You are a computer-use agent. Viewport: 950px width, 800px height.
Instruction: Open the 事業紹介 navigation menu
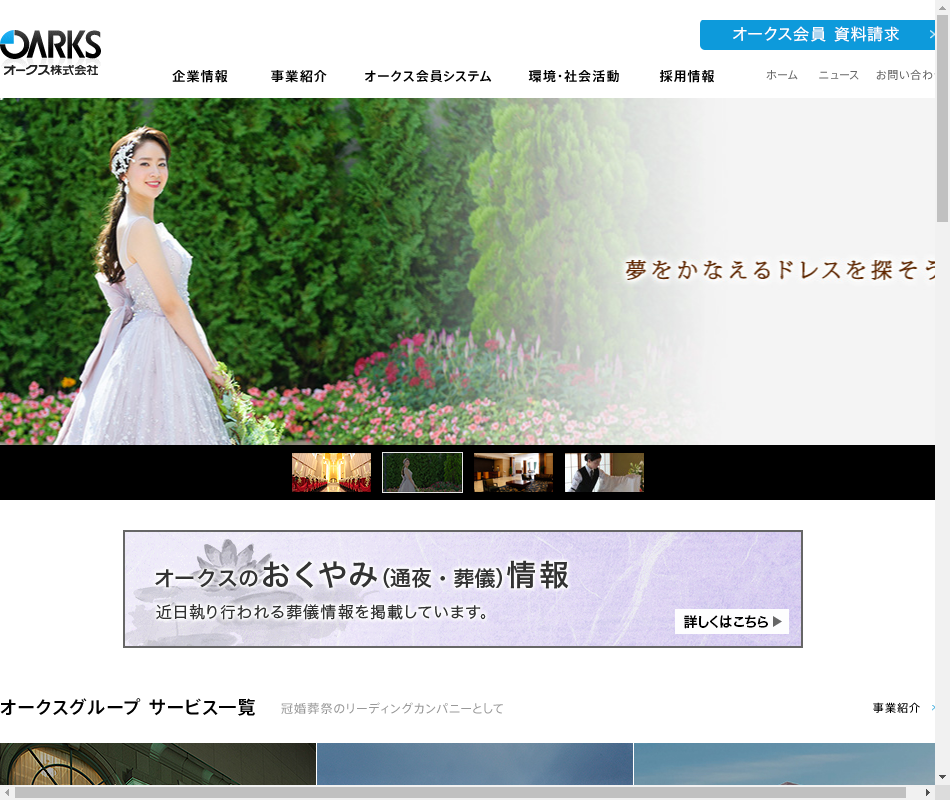coord(298,76)
